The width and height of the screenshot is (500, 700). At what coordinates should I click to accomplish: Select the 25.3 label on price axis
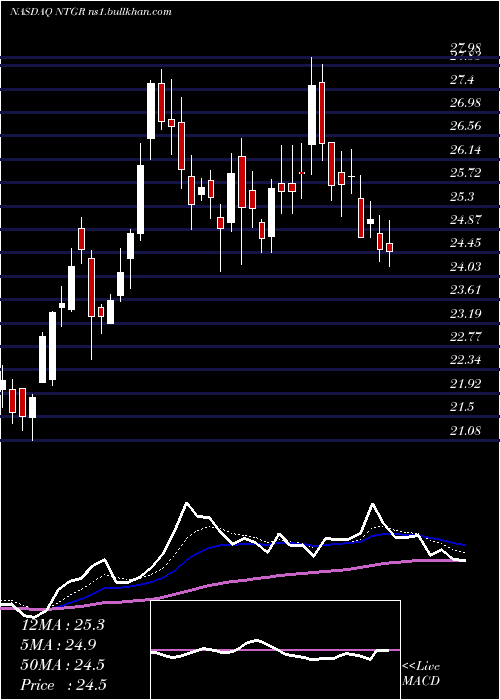click(462, 196)
